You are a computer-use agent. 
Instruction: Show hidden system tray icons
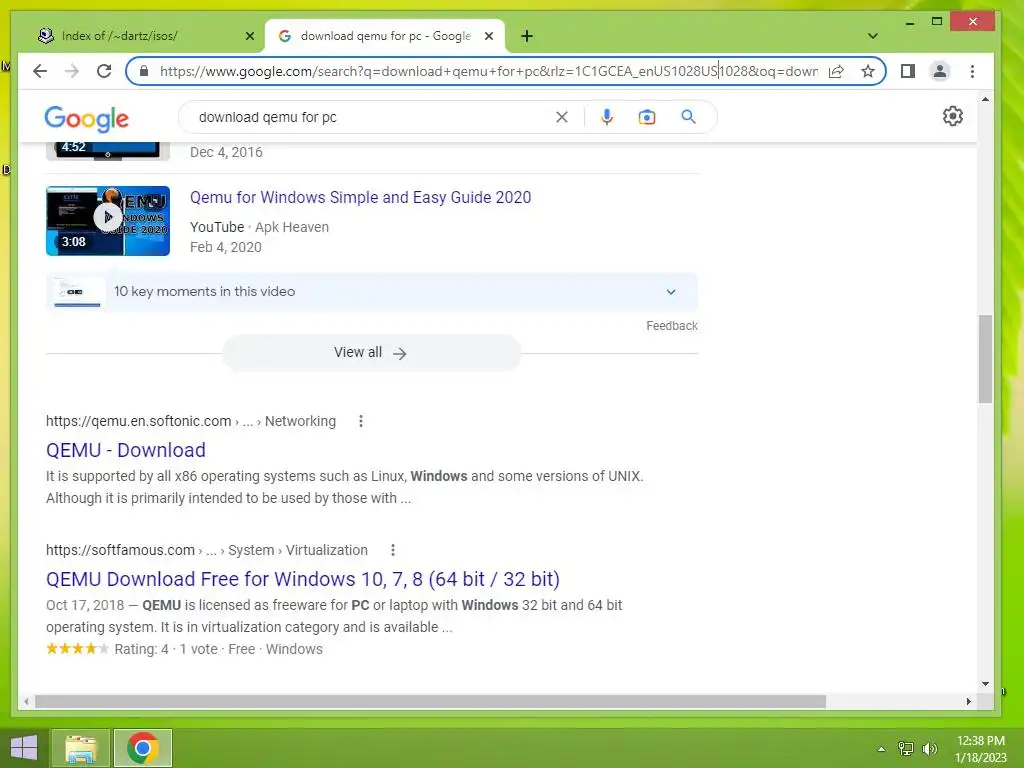pos(882,749)
